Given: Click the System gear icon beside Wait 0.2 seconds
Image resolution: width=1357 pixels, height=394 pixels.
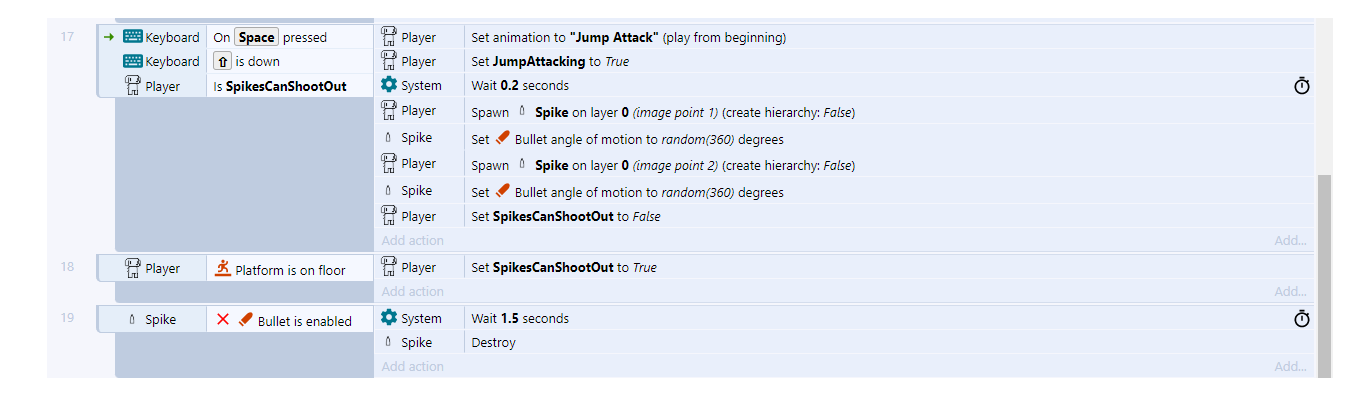Looking at the screenshot, I should click(389, 85).
